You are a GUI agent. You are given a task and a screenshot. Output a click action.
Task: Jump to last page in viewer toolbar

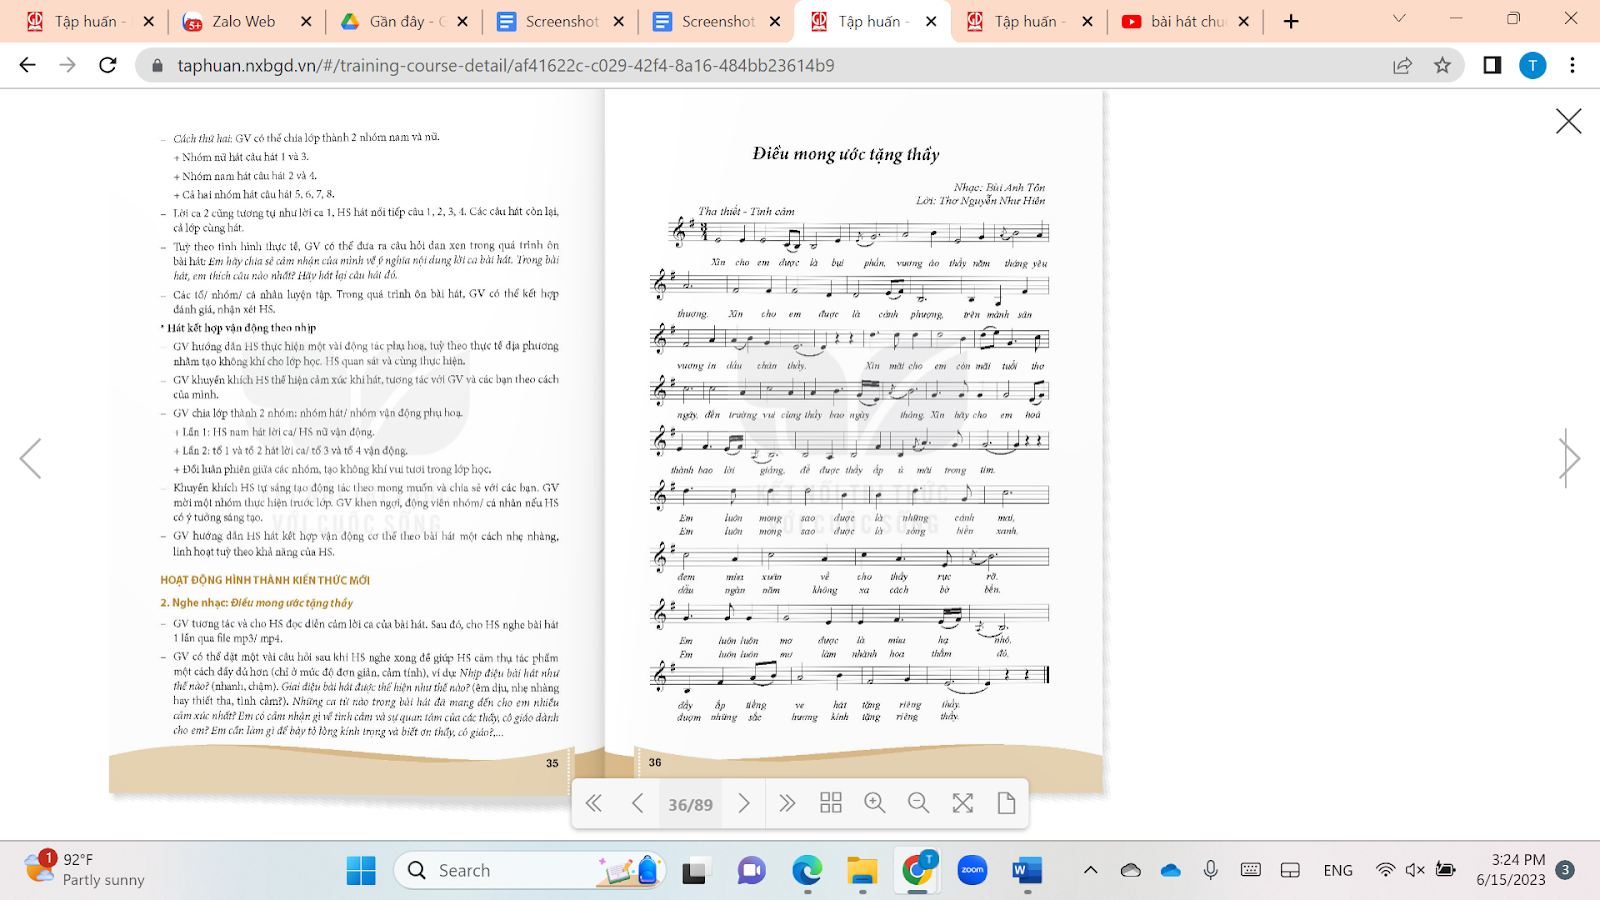(787, 804)
